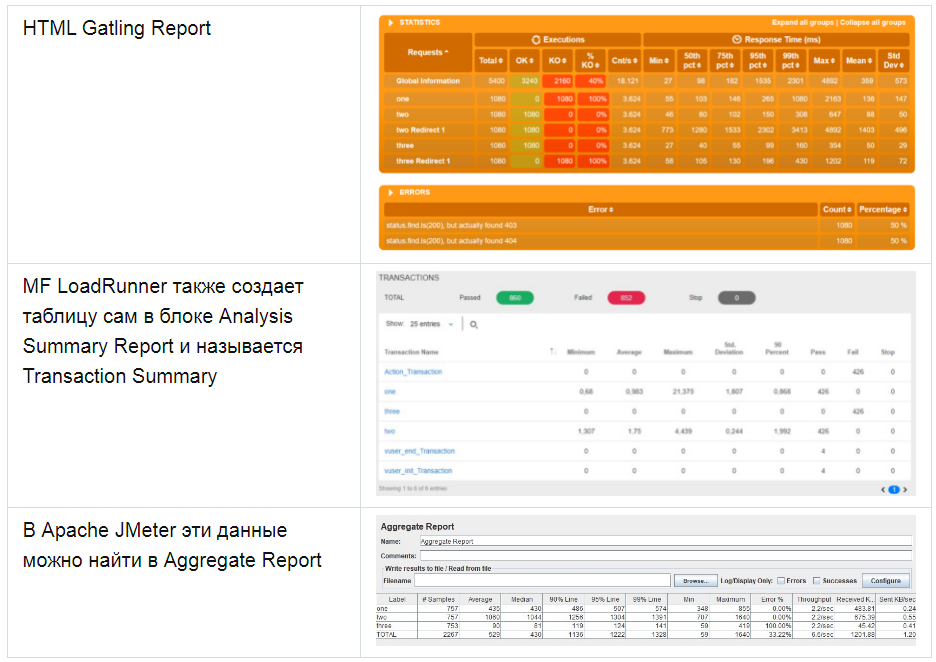Select page 1 in LoadRunner pagination
Screen dimensions: 936x662
pos(894,489)
